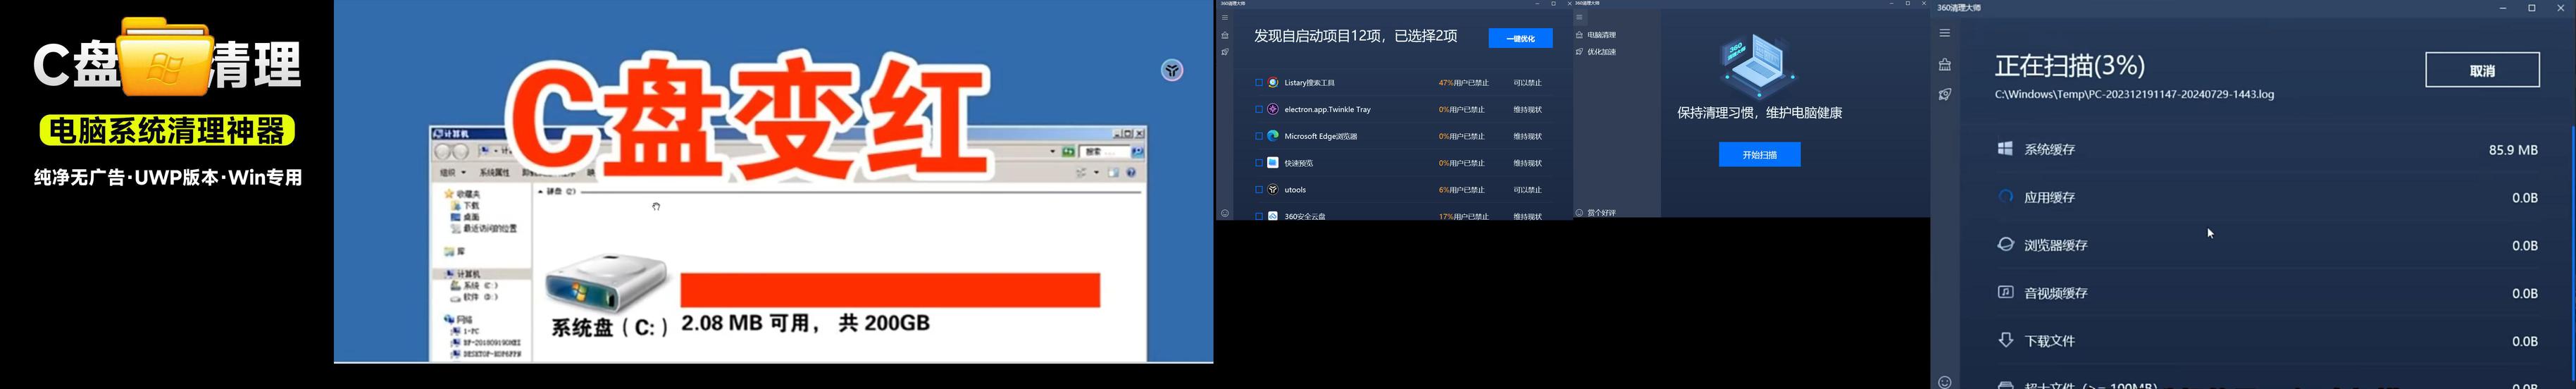Open 组织 dropdown in Explorer toolbar
This screenshot has width=2576, height=389.
click(453, 173)
